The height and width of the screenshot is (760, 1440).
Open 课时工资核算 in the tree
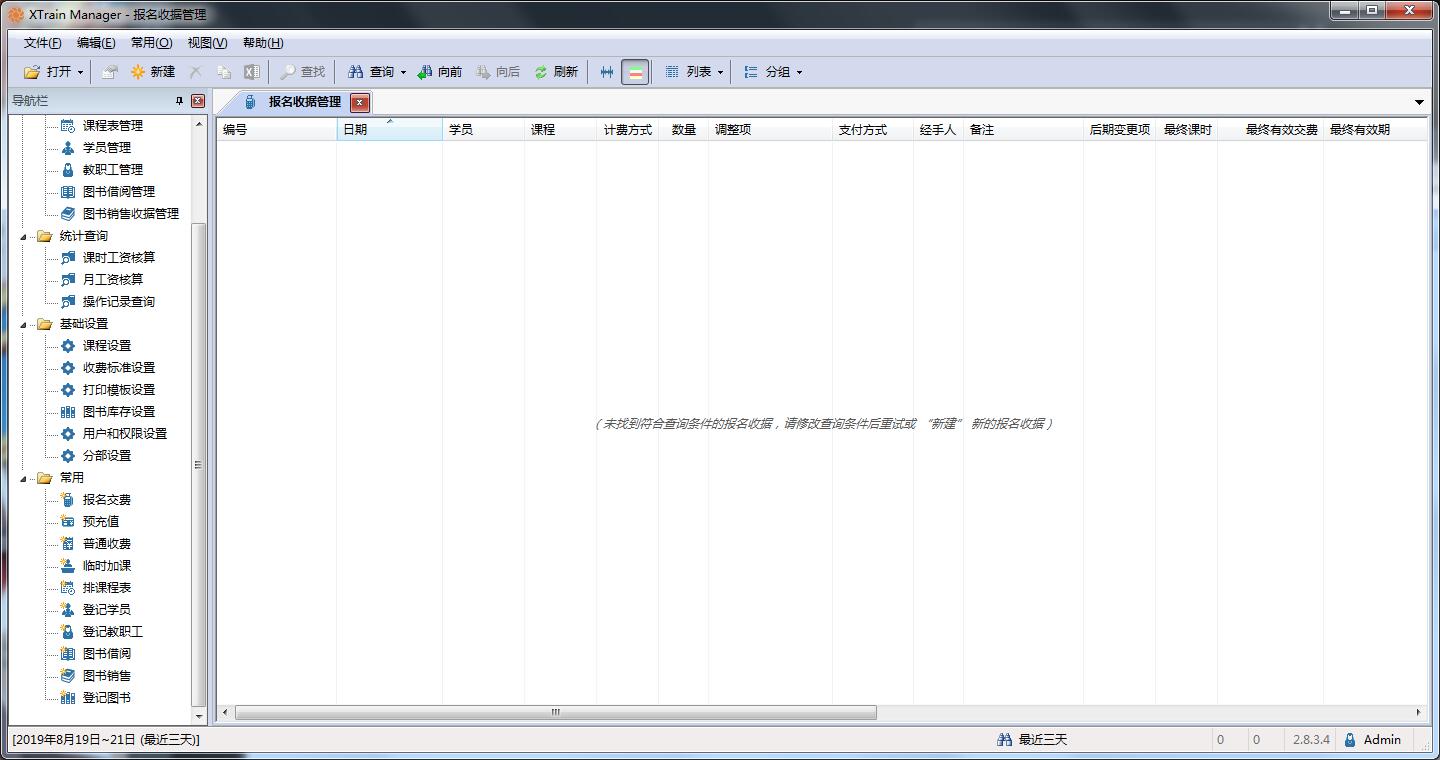(118, 258)
